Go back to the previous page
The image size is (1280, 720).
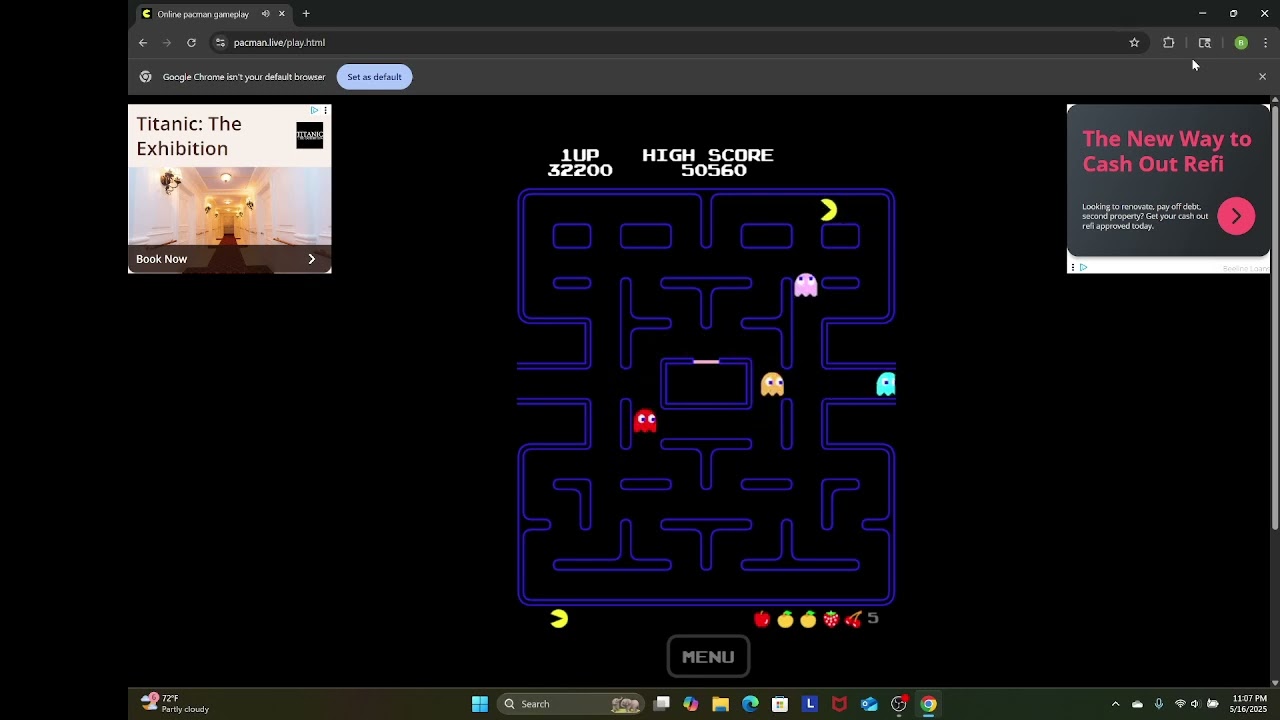(x=143, y=43)
